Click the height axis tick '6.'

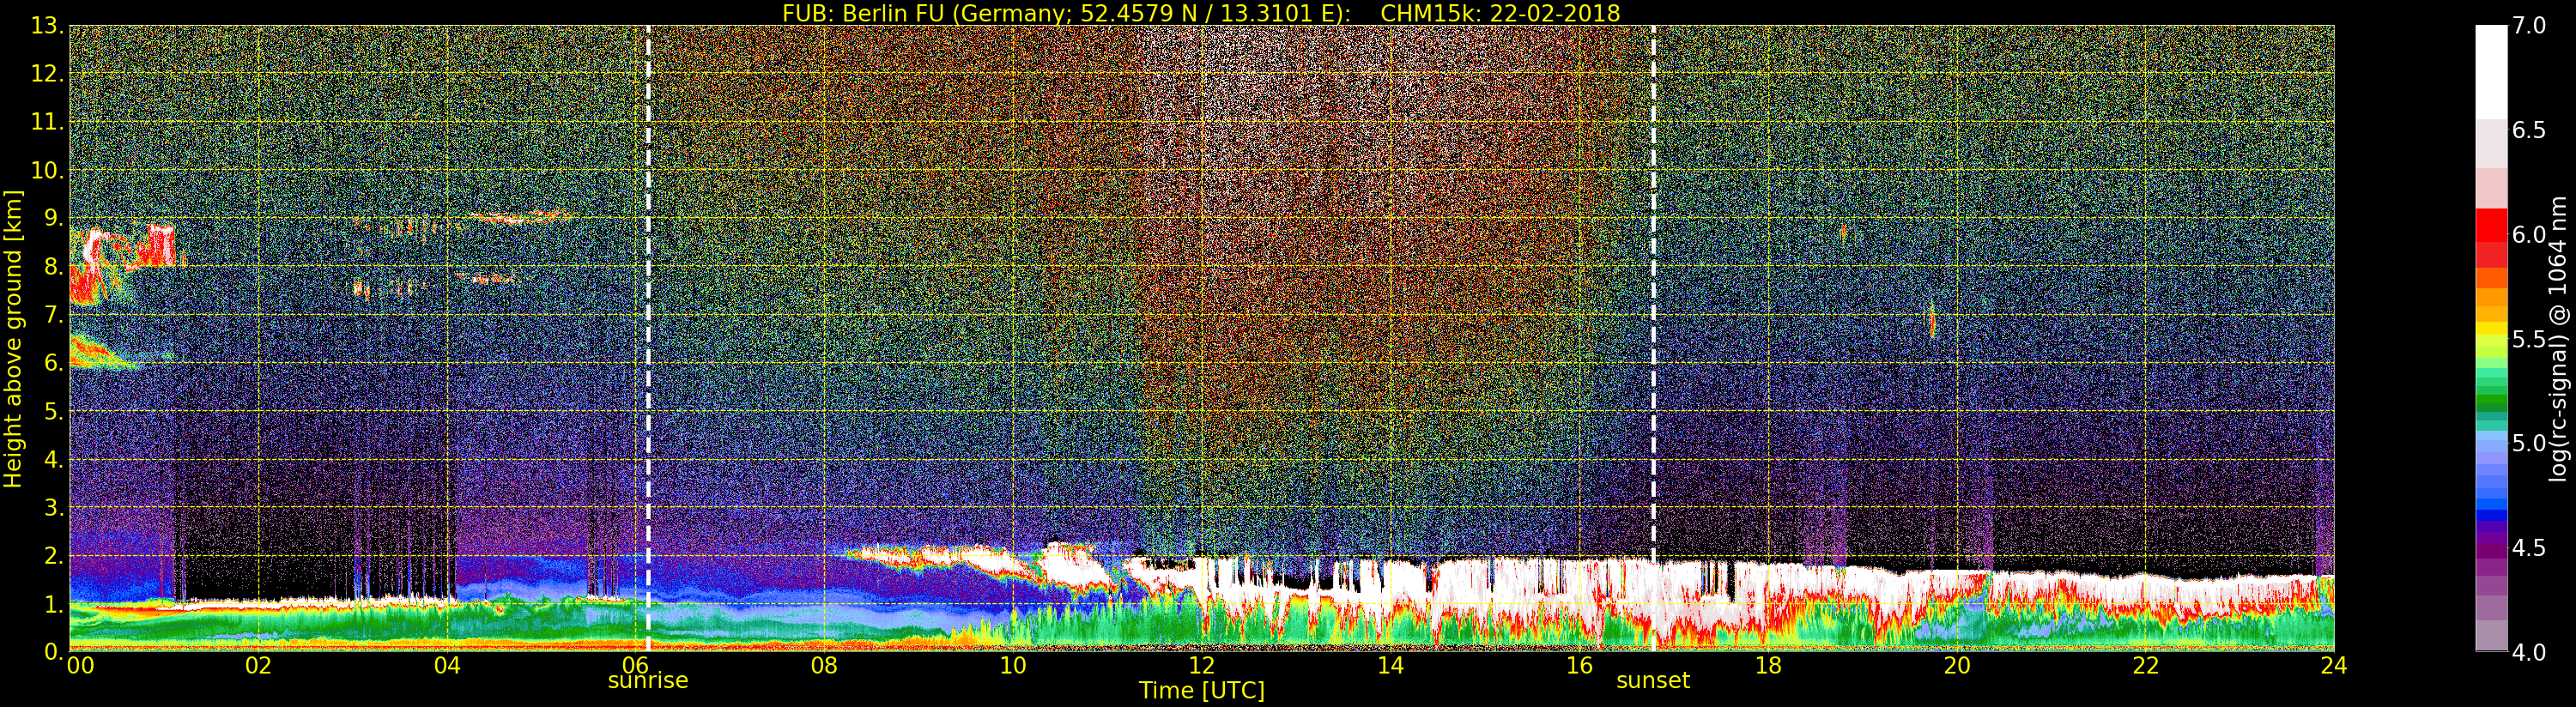tap(53, 363)
